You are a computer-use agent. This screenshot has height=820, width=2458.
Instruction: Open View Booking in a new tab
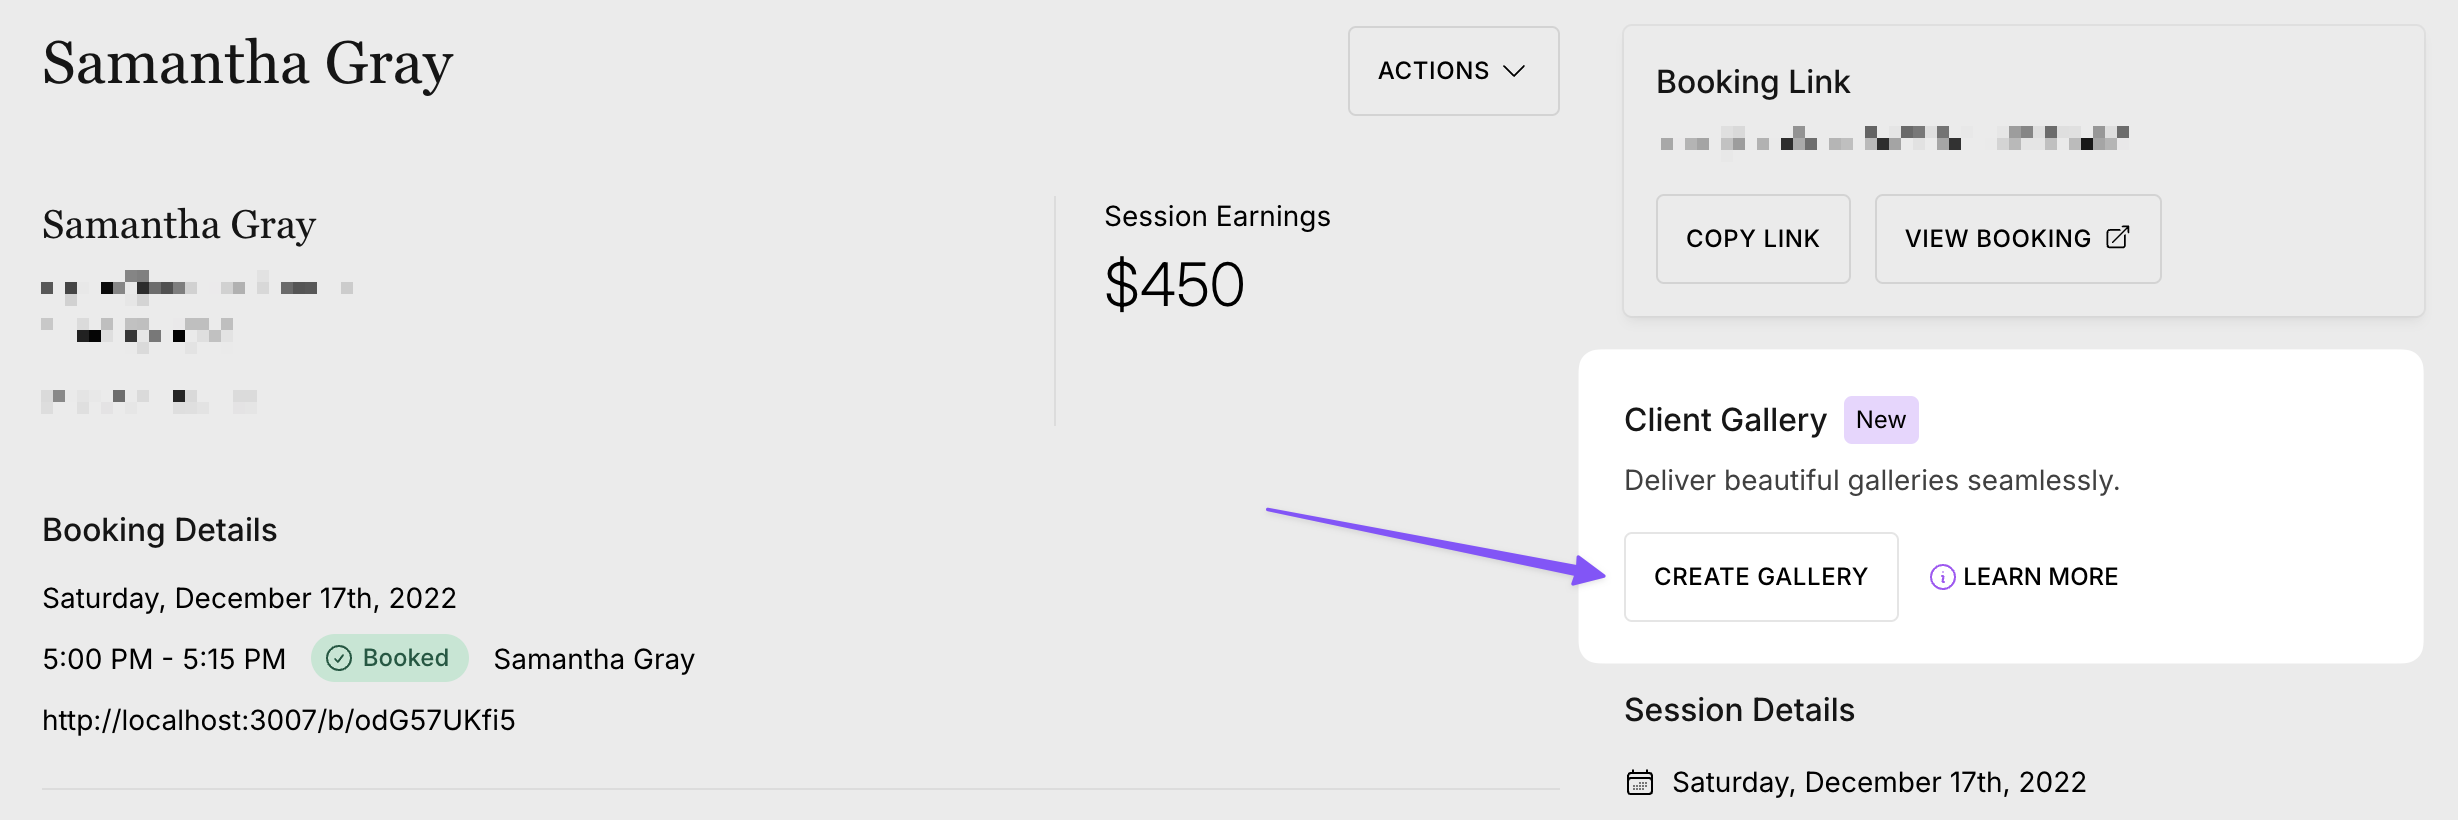[2016, 238]
